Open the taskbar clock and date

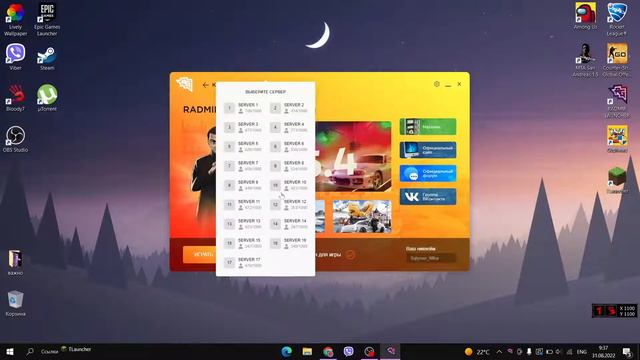604,351
